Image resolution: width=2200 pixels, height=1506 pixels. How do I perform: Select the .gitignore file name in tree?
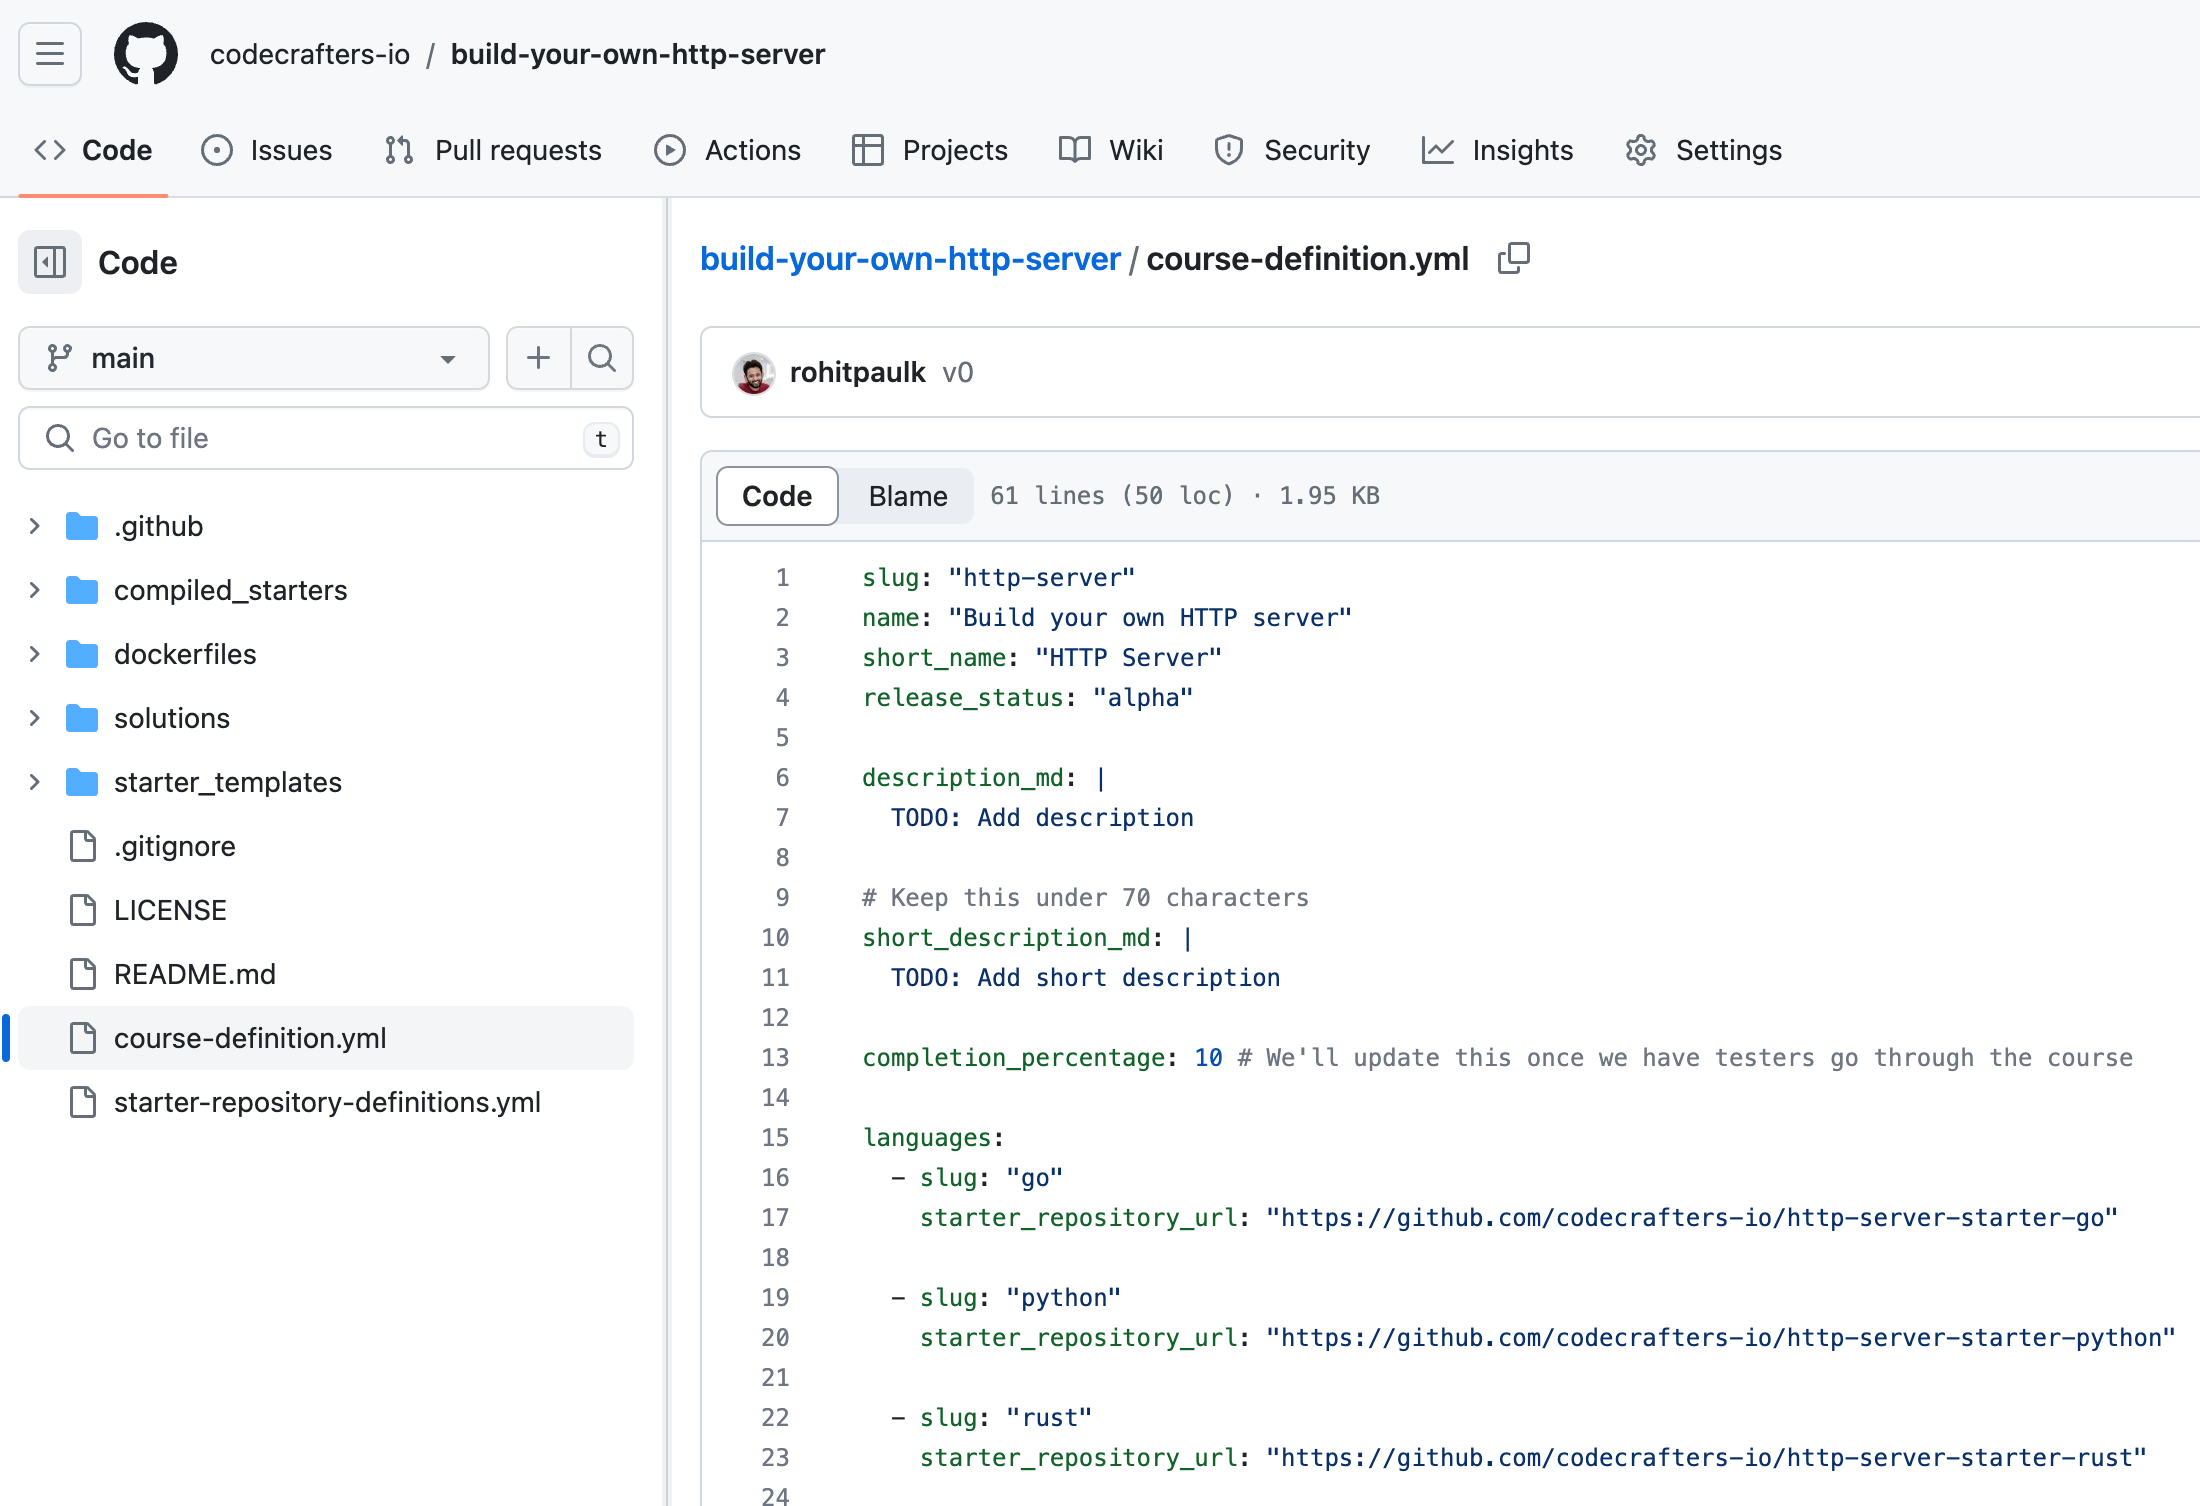tap(175, 846)
